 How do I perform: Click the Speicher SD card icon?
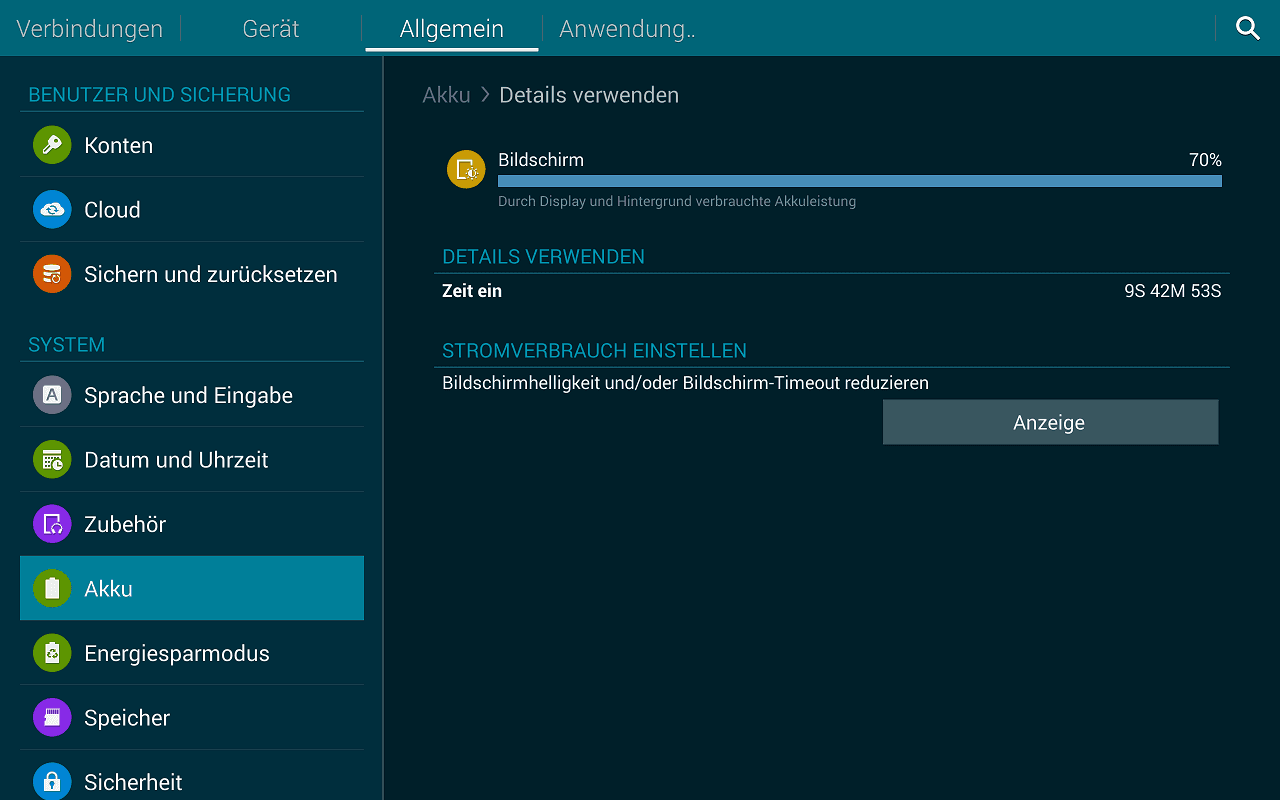point(52,718)
